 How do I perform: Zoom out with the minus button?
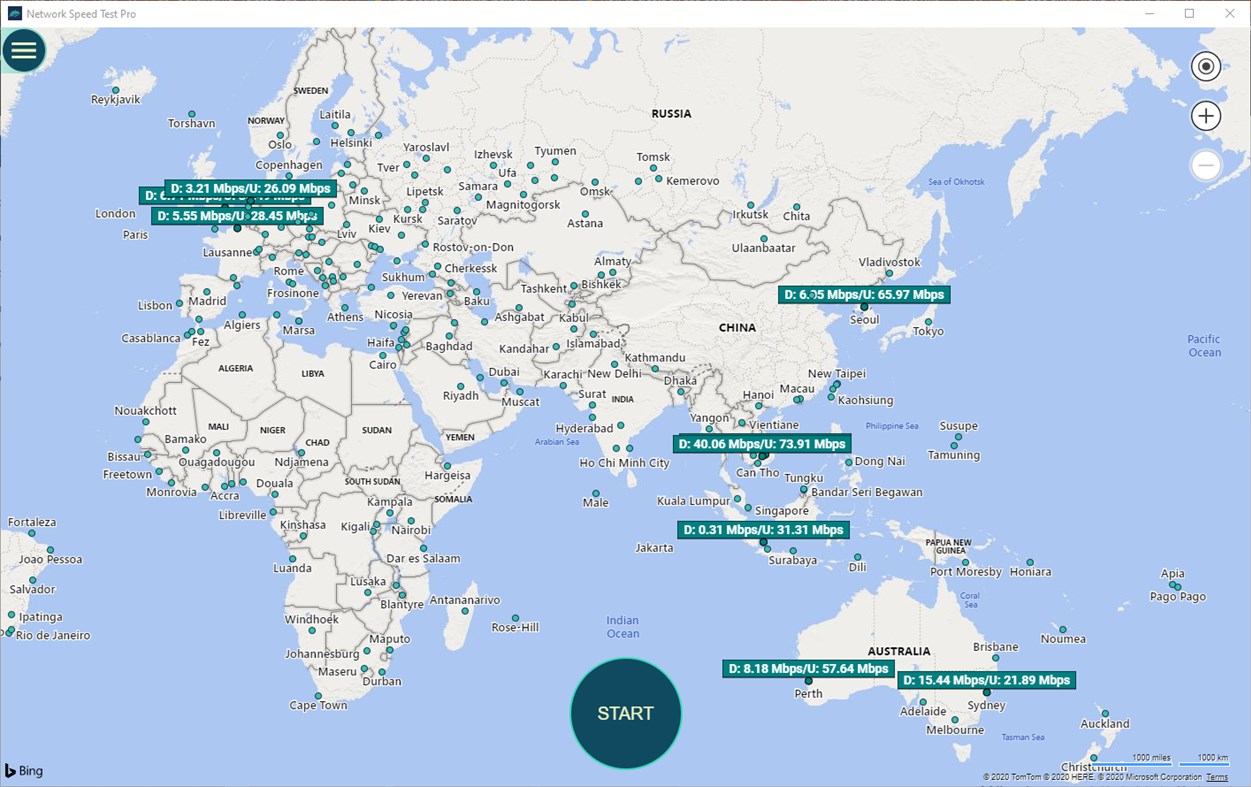pos(1206,165)
